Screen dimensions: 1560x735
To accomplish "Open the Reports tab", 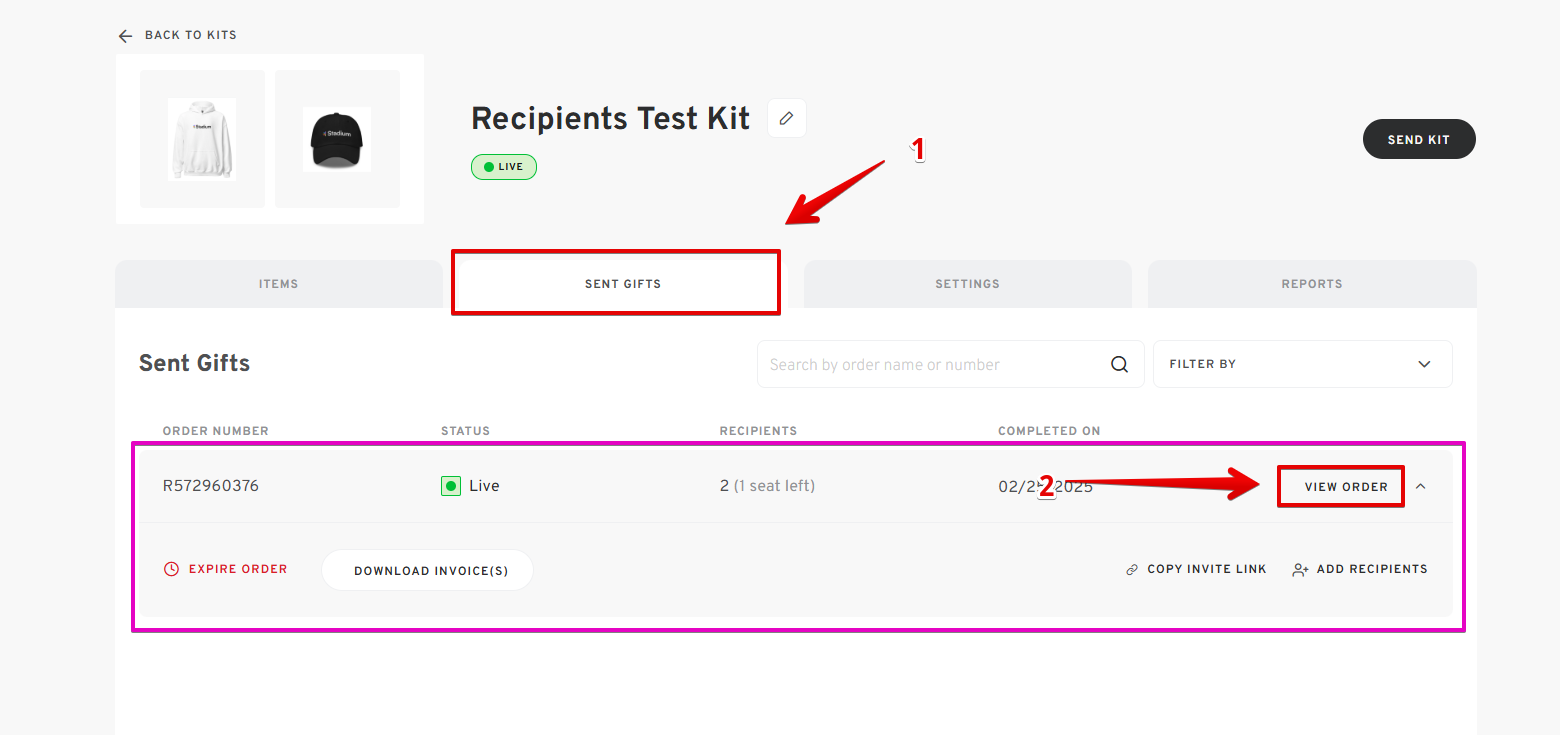I will [x=1312, y=284].
